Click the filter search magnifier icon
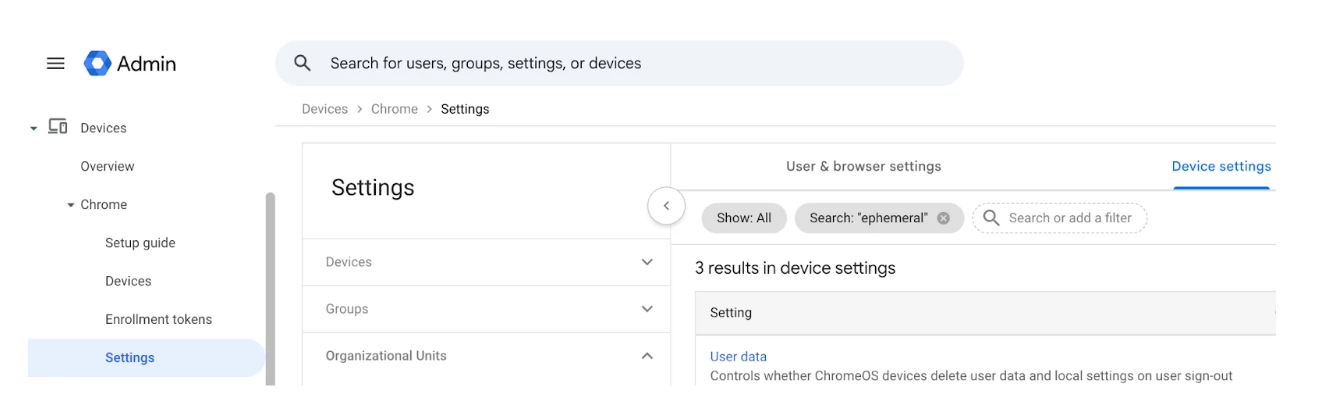The width and height of the screenshot is (1328, 414). 991,218
